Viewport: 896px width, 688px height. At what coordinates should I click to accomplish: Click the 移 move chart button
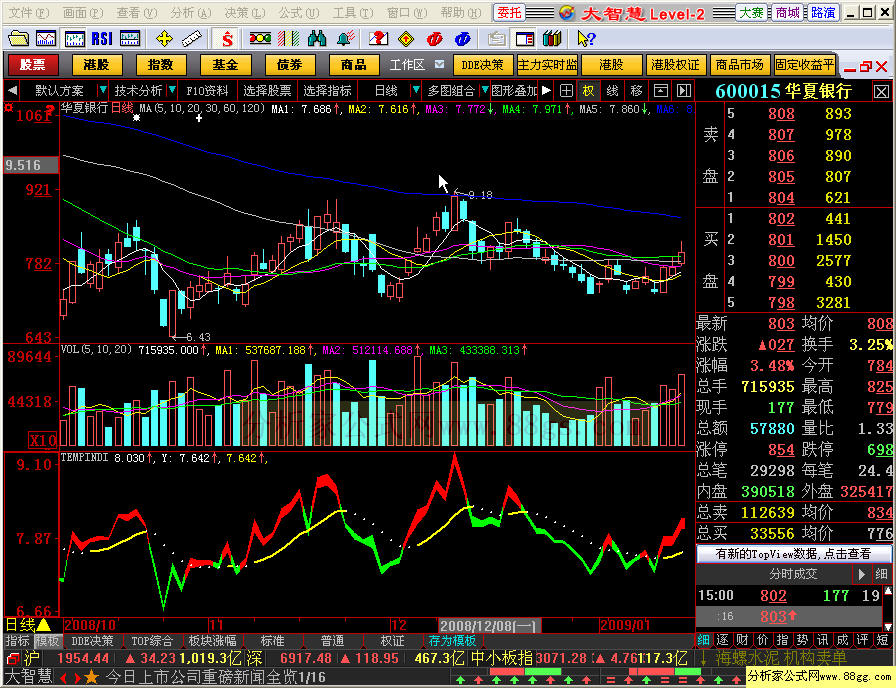637,90
